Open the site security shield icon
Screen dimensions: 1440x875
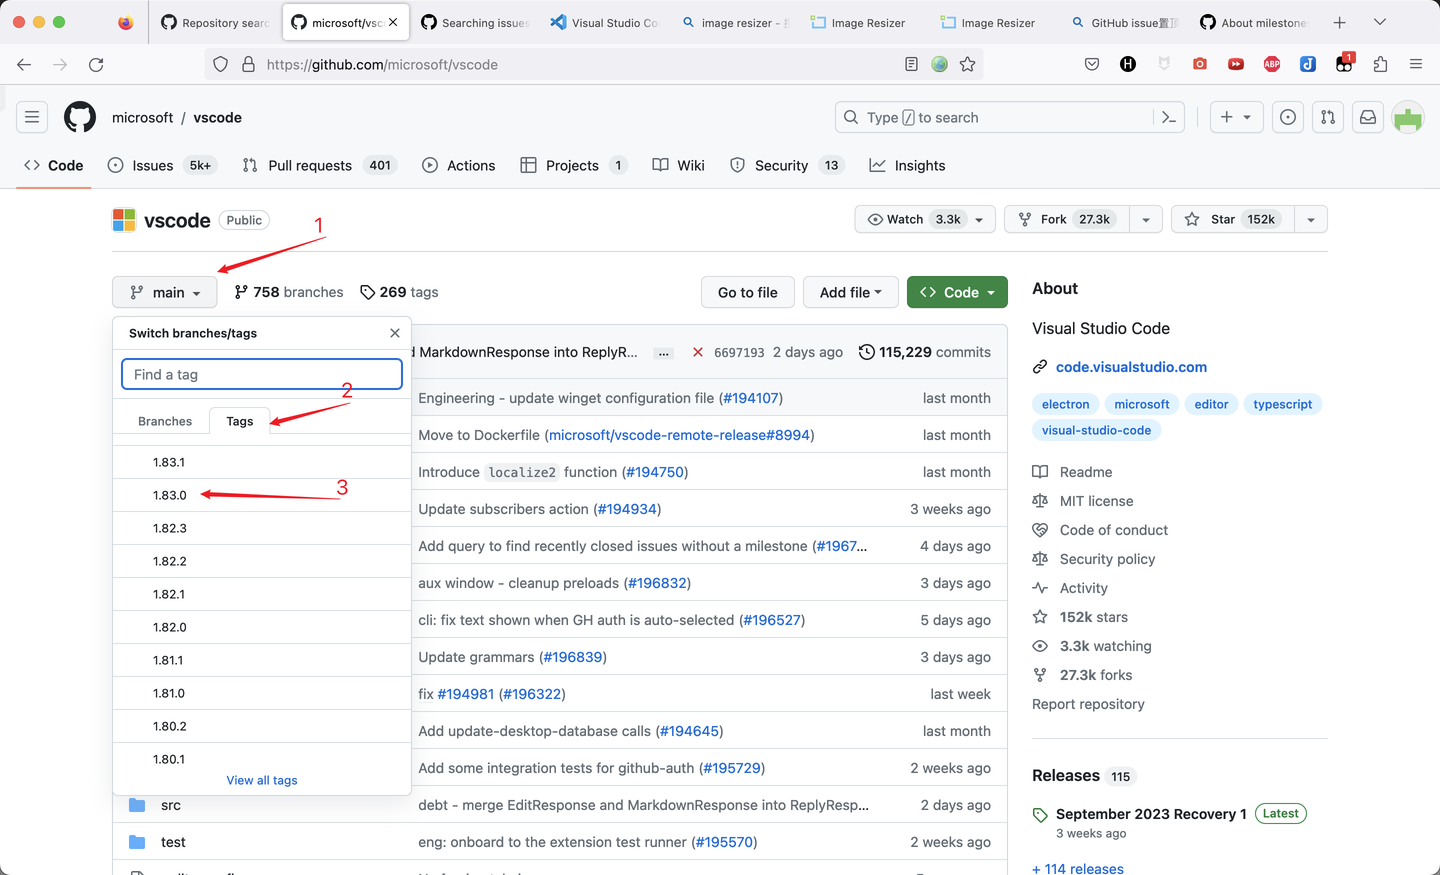coord(221,64)
